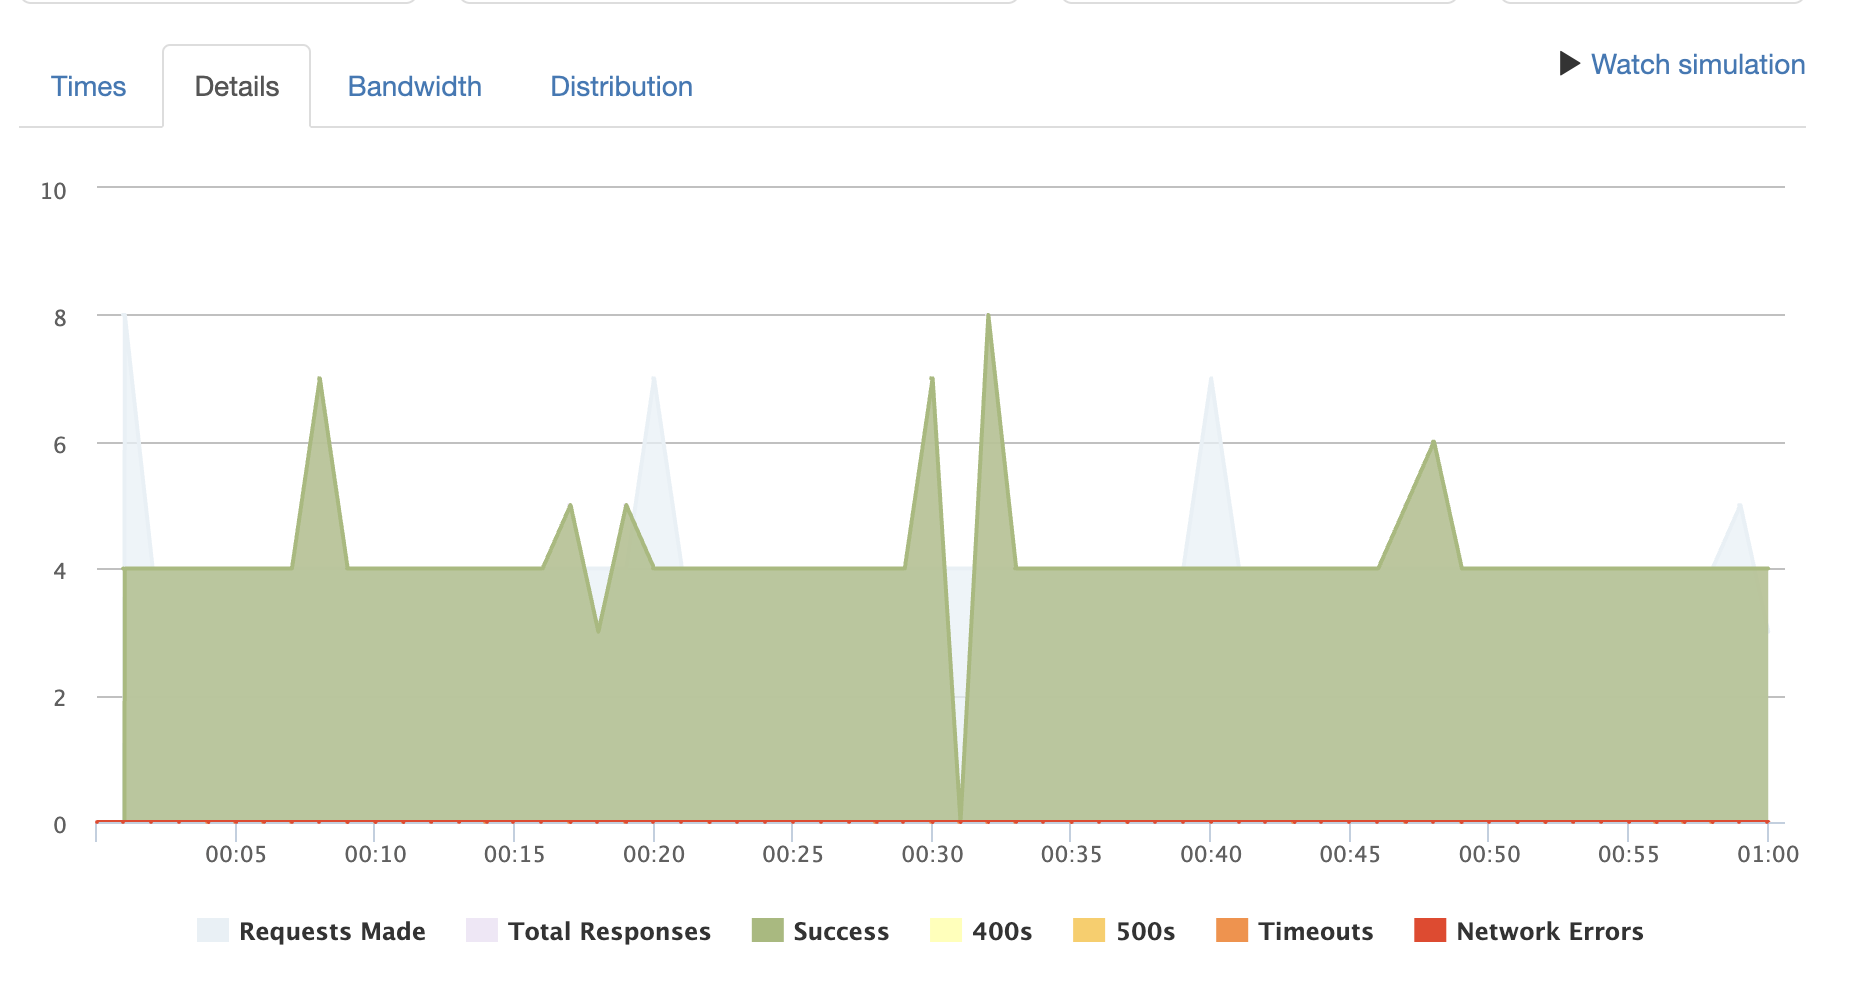Viewport: 1856px width, 988px height.
Task: Click the green Success legend swatch
Action: point(767,931)
